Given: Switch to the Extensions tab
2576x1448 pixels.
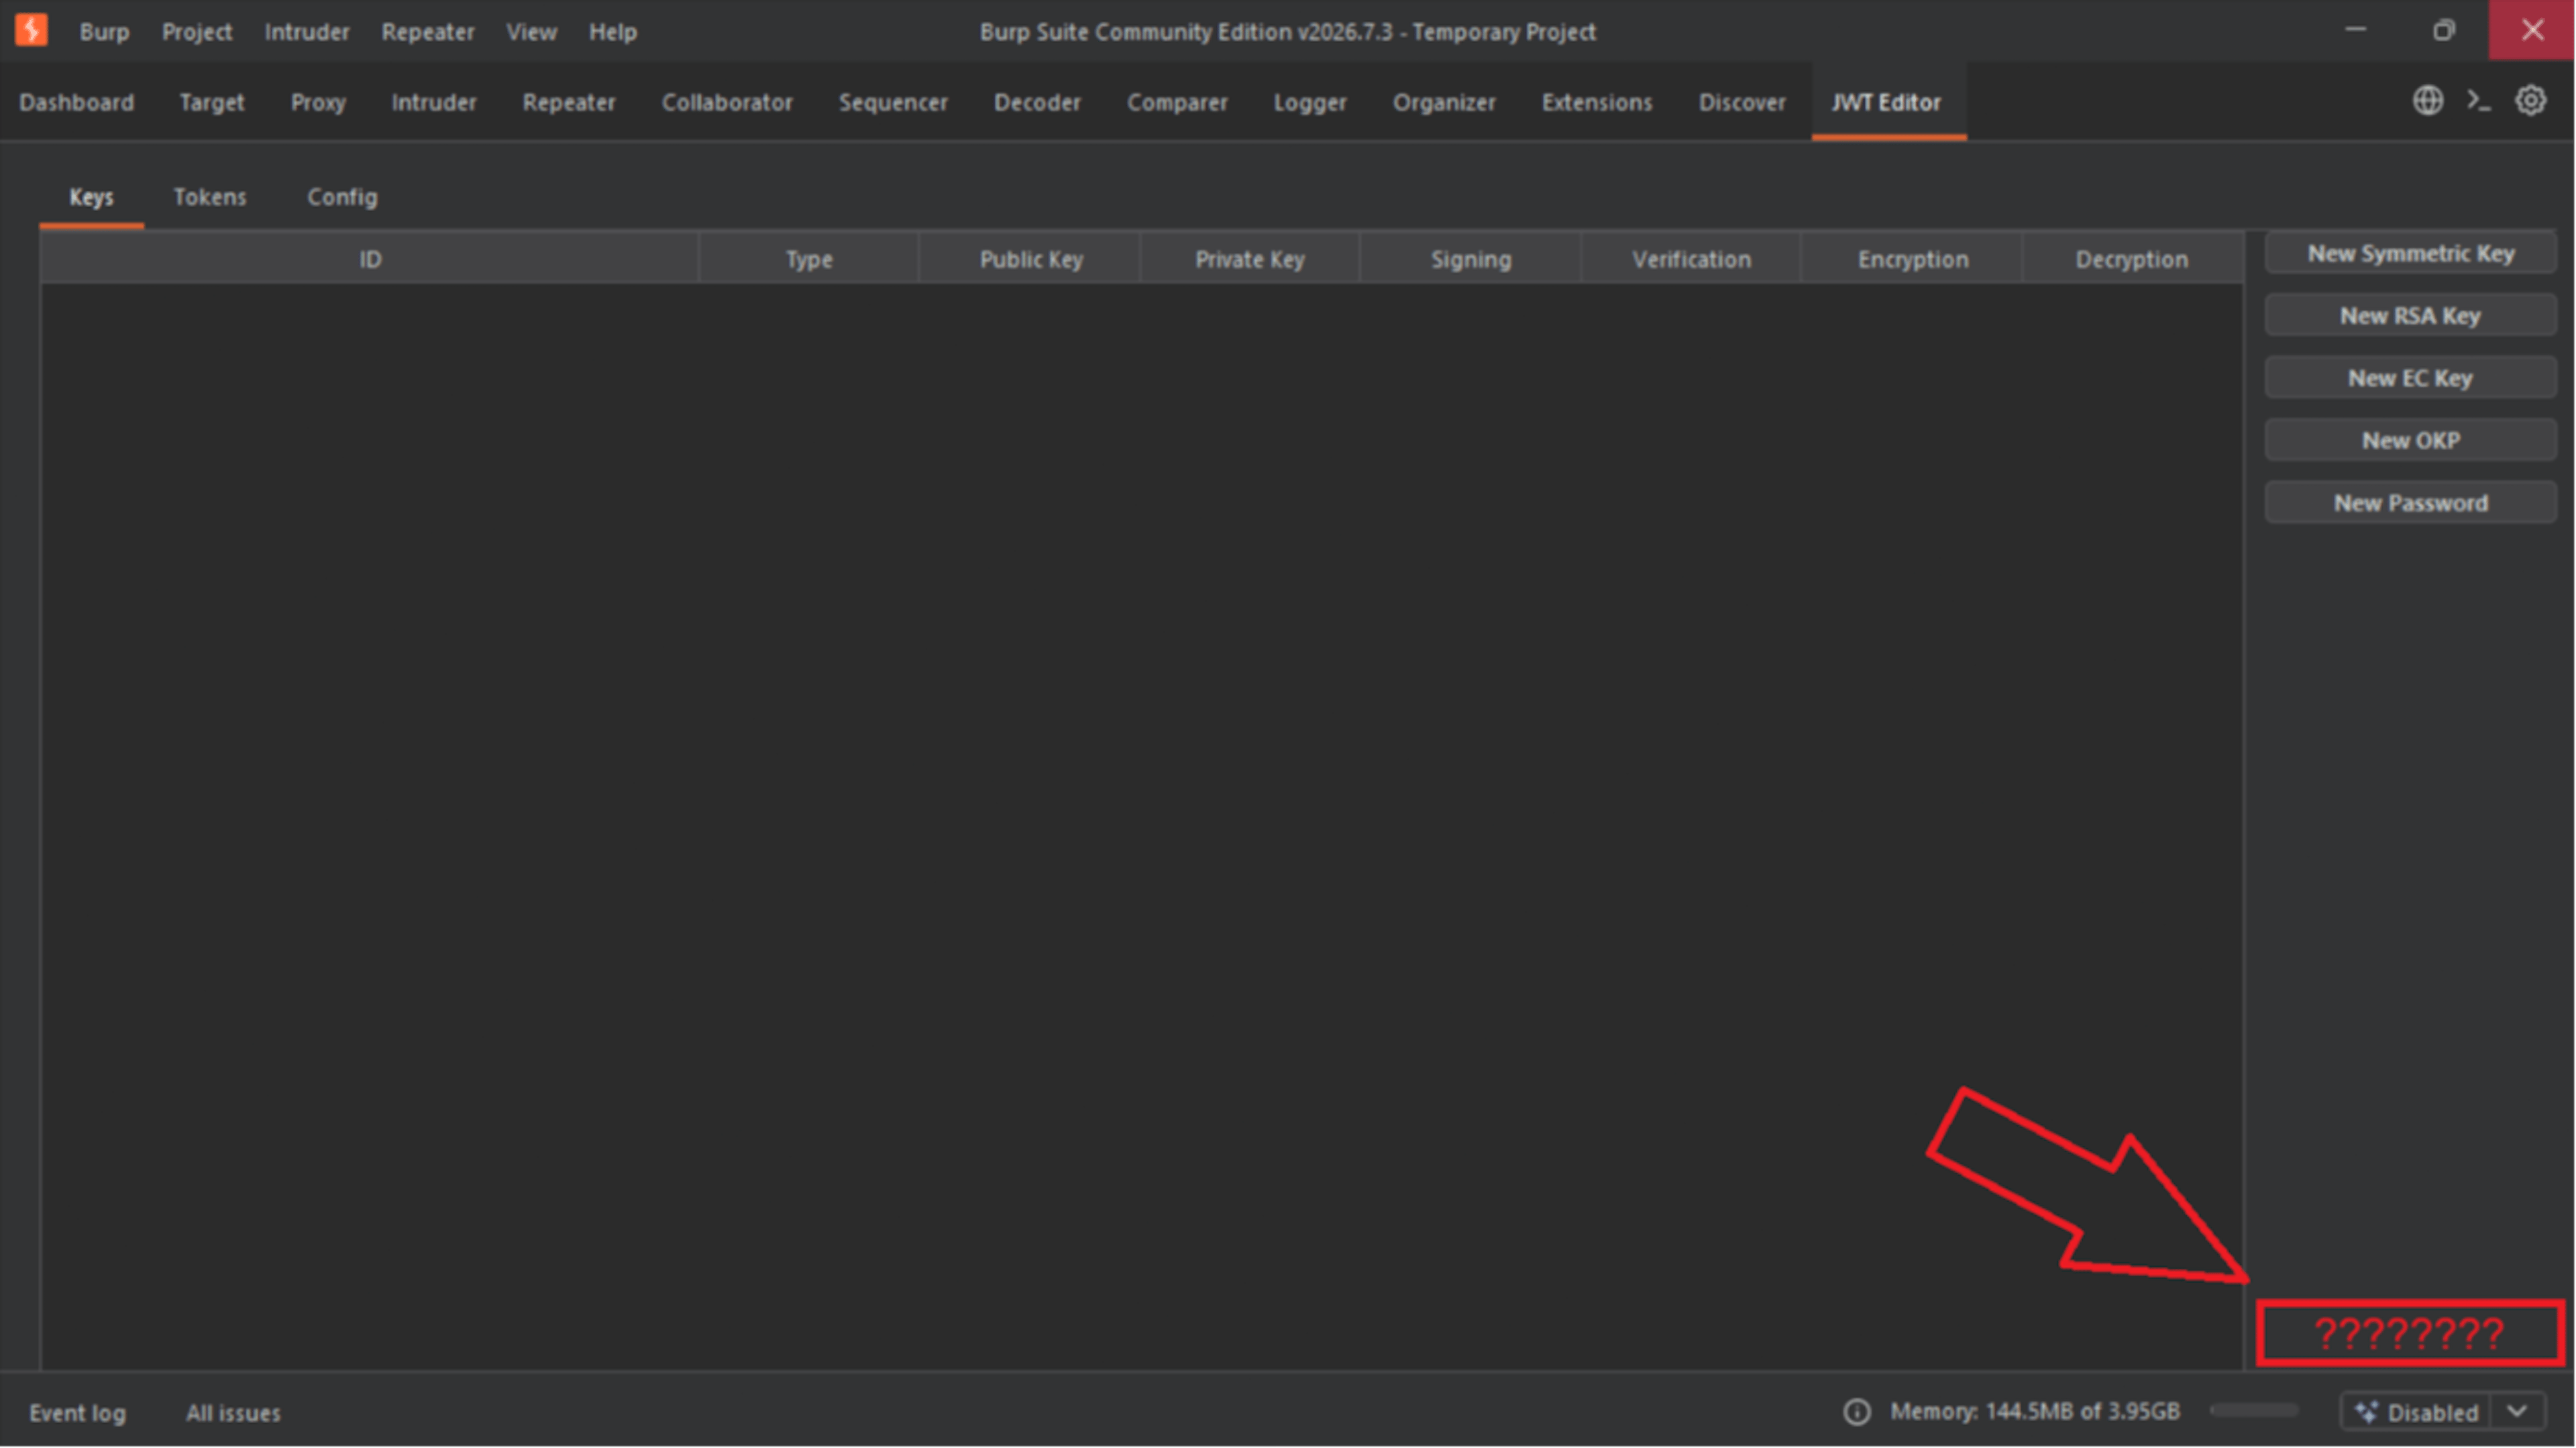Looking at the screenshot, I should point(1597,102).
